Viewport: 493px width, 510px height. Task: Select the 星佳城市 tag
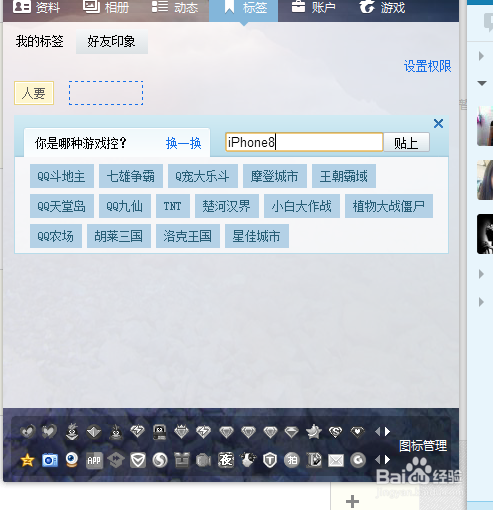257,236
